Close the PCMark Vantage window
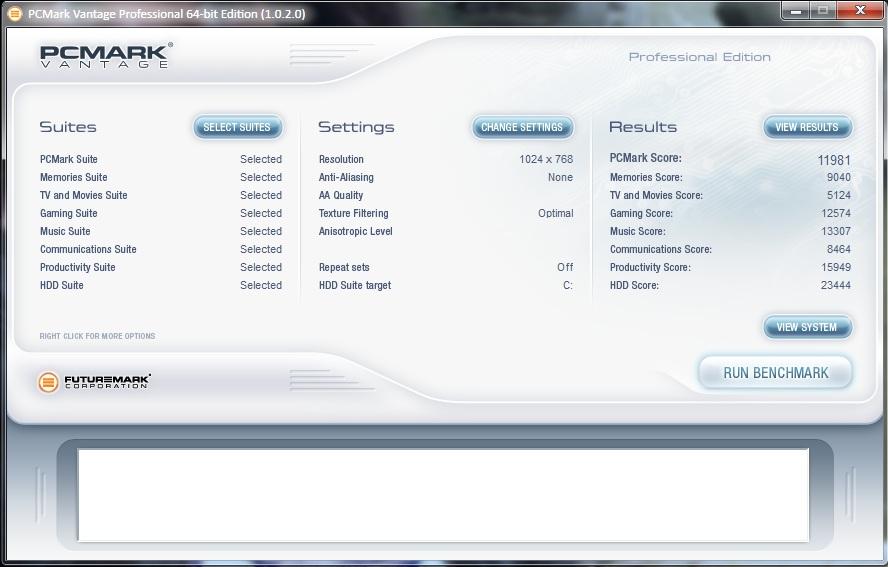 click(x=860, y=11)
